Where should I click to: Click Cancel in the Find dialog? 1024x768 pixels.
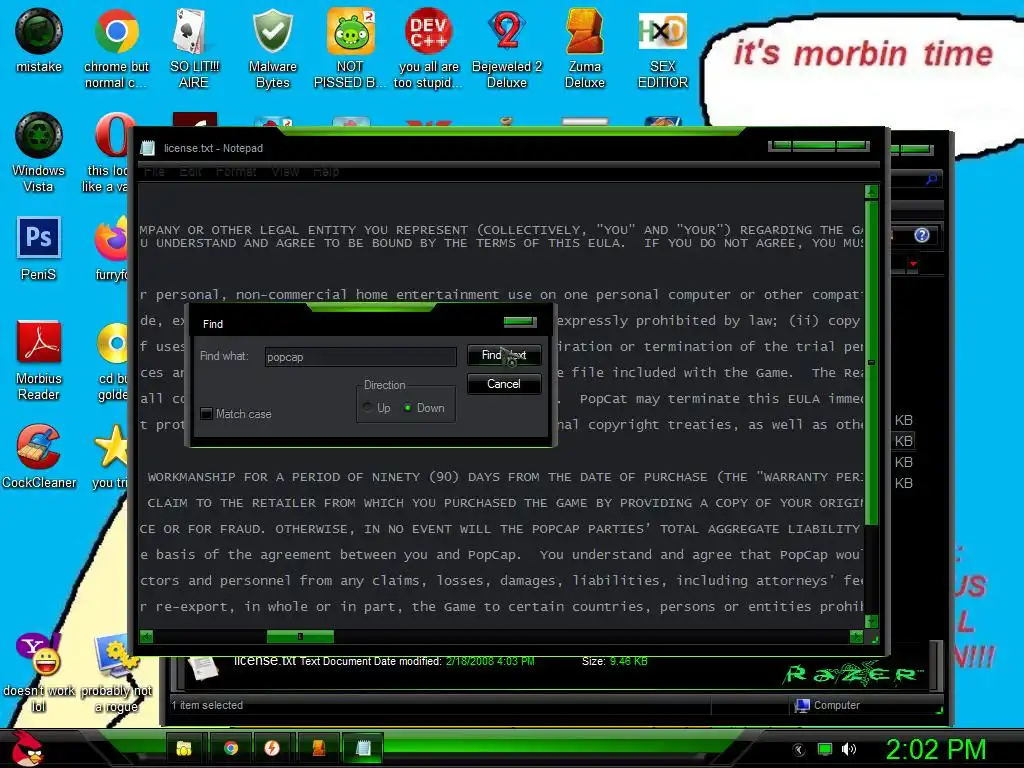[504, 383]
